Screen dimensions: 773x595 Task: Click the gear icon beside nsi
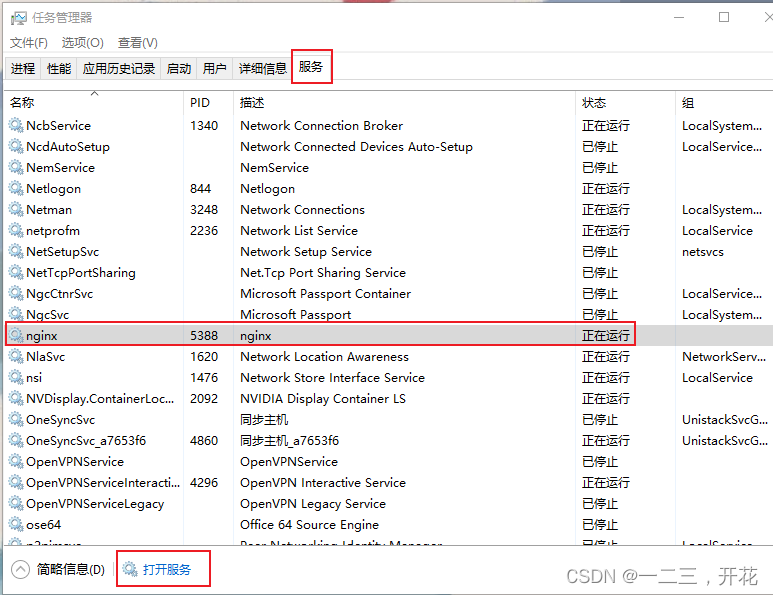(16, 378)
